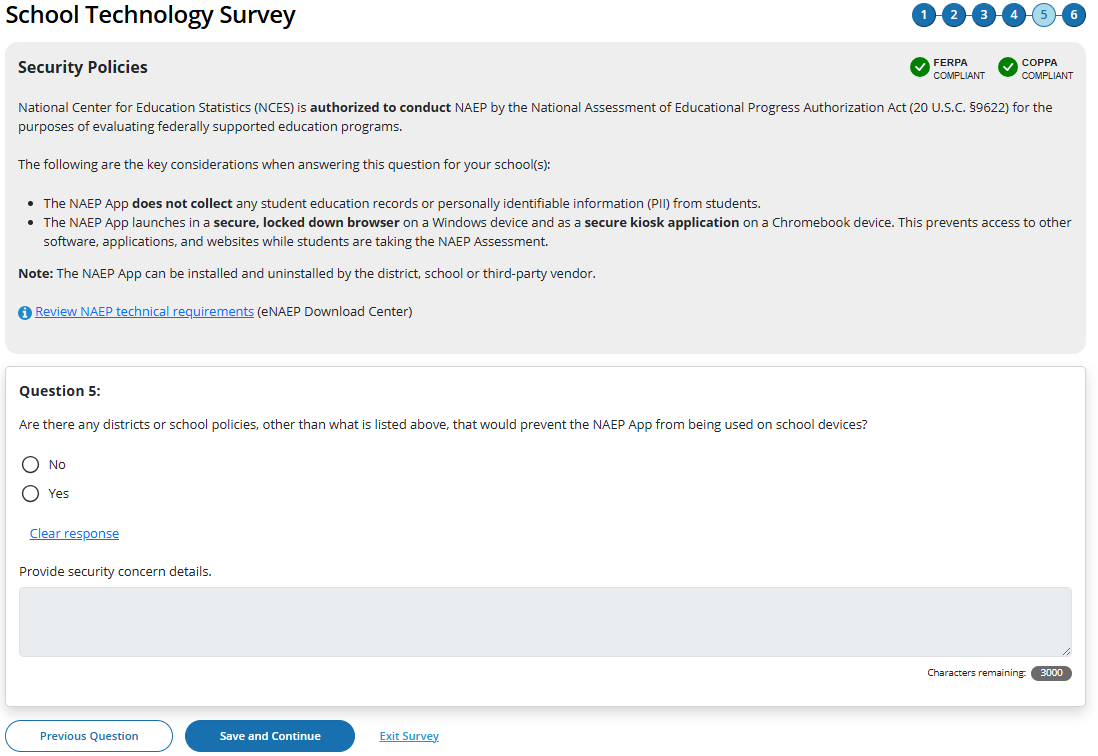Navigate to step 4 circle
This screenshot has width=1098, height=756.
1014,15
